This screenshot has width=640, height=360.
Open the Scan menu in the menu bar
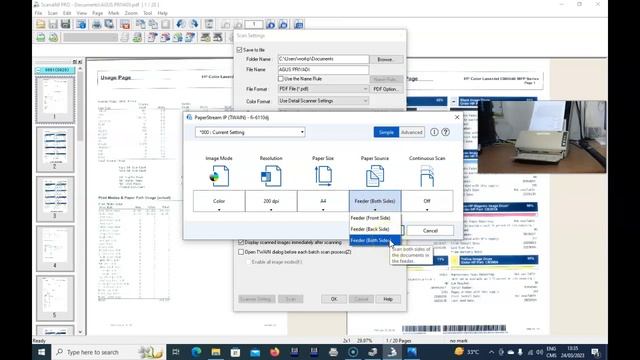(53, 13)
